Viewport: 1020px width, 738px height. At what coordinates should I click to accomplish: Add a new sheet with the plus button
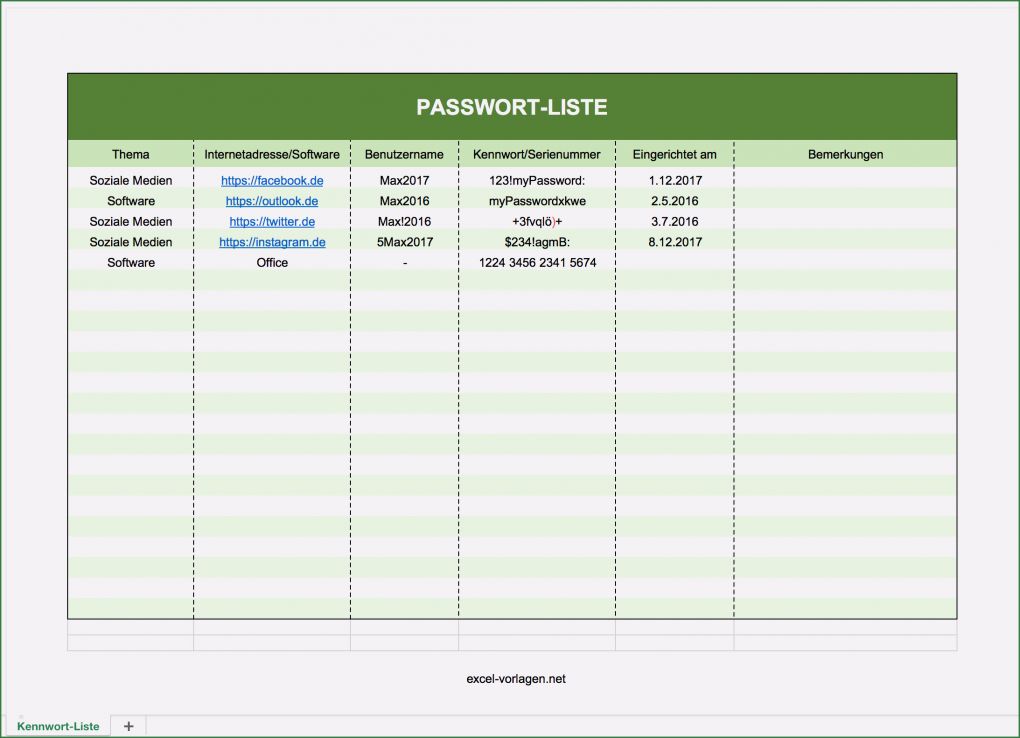click(128, 726)
